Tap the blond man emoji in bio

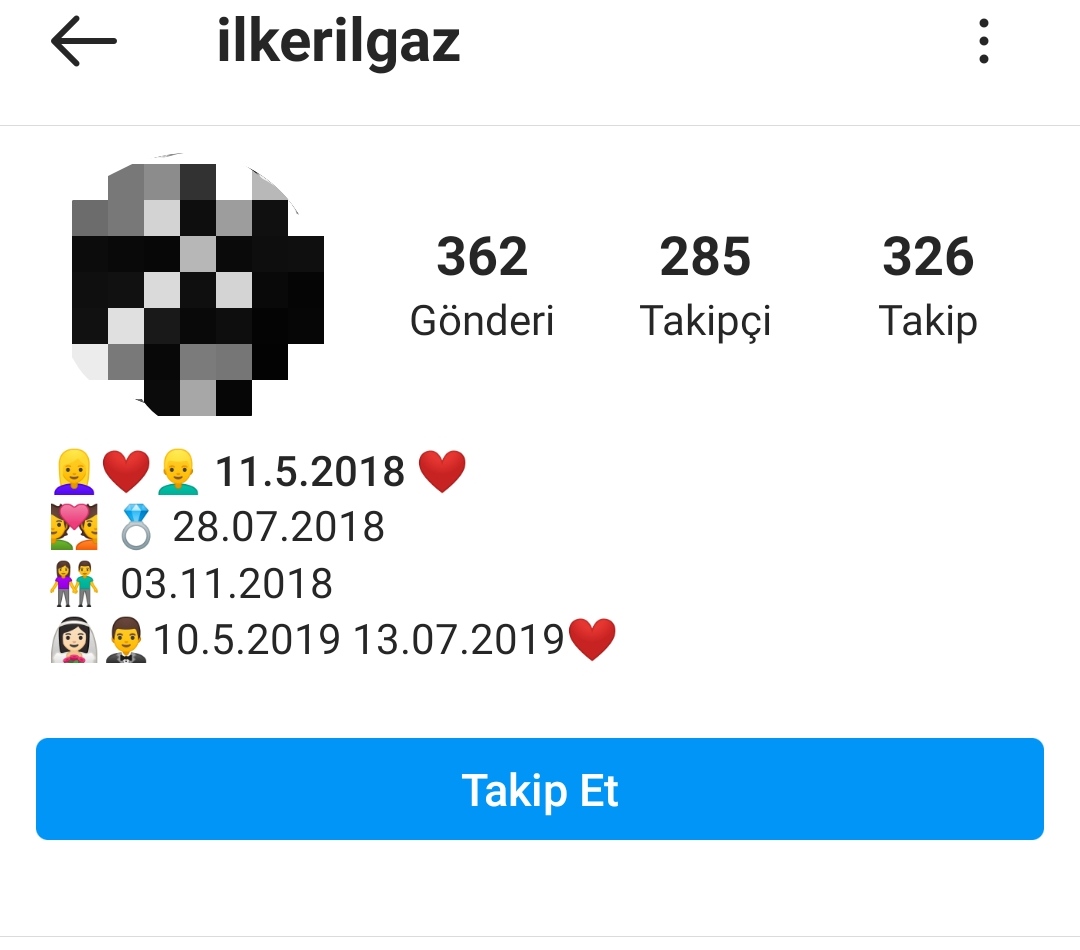(x=178, y=472)
